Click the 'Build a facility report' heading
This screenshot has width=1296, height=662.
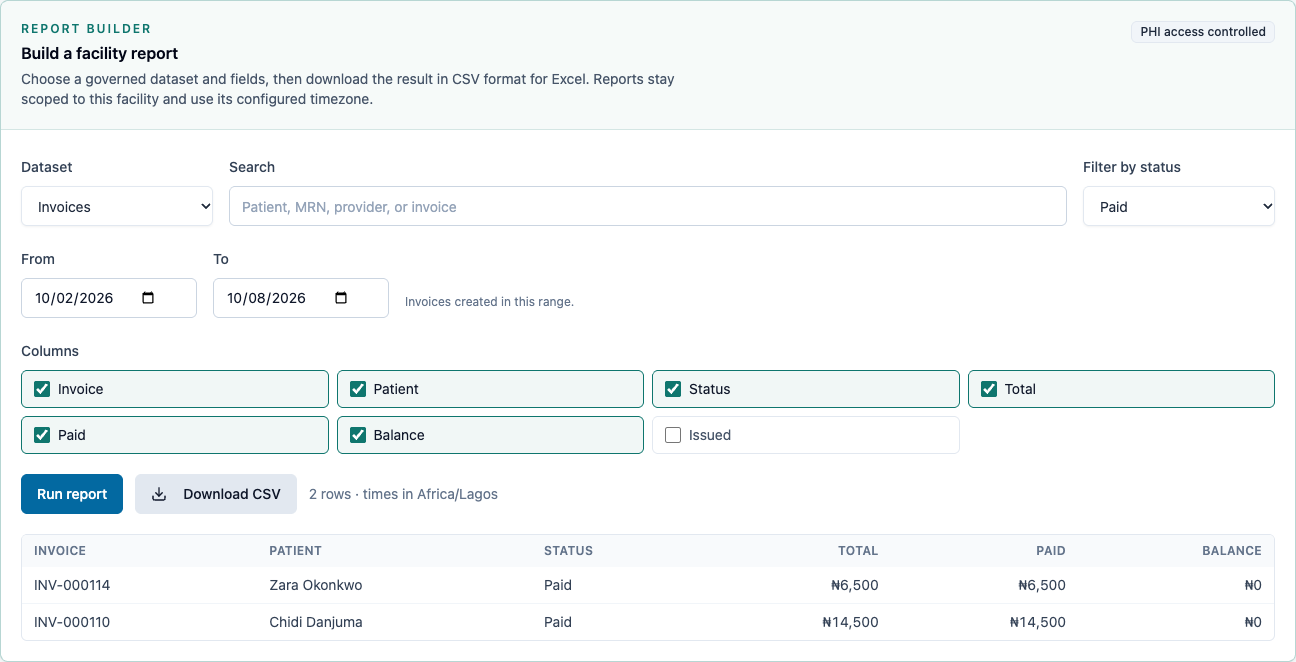[x=100, y=53]
